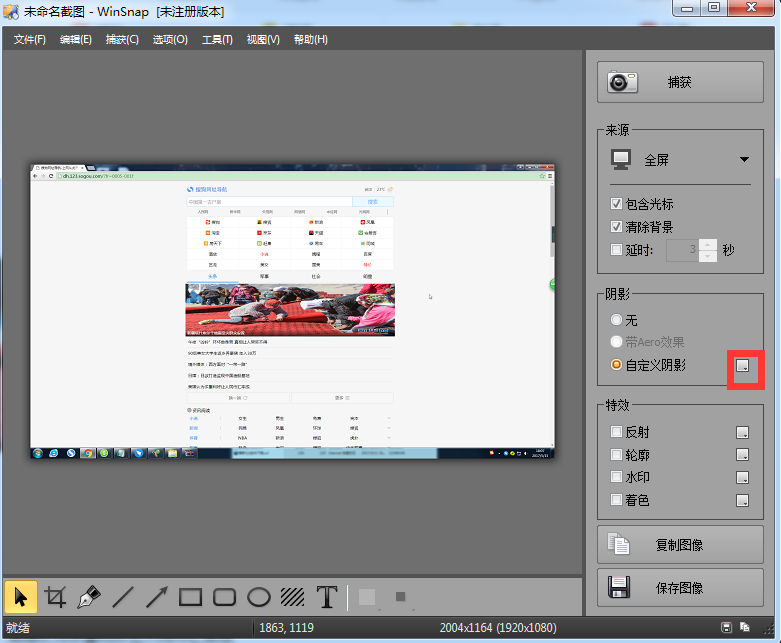Select the Pen drawing tool
Screen dimensions: 781x643
click(89, 597)
